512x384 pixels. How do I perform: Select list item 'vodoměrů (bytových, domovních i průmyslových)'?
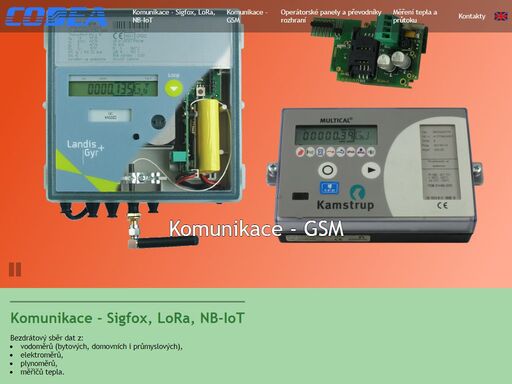(101, 346)
